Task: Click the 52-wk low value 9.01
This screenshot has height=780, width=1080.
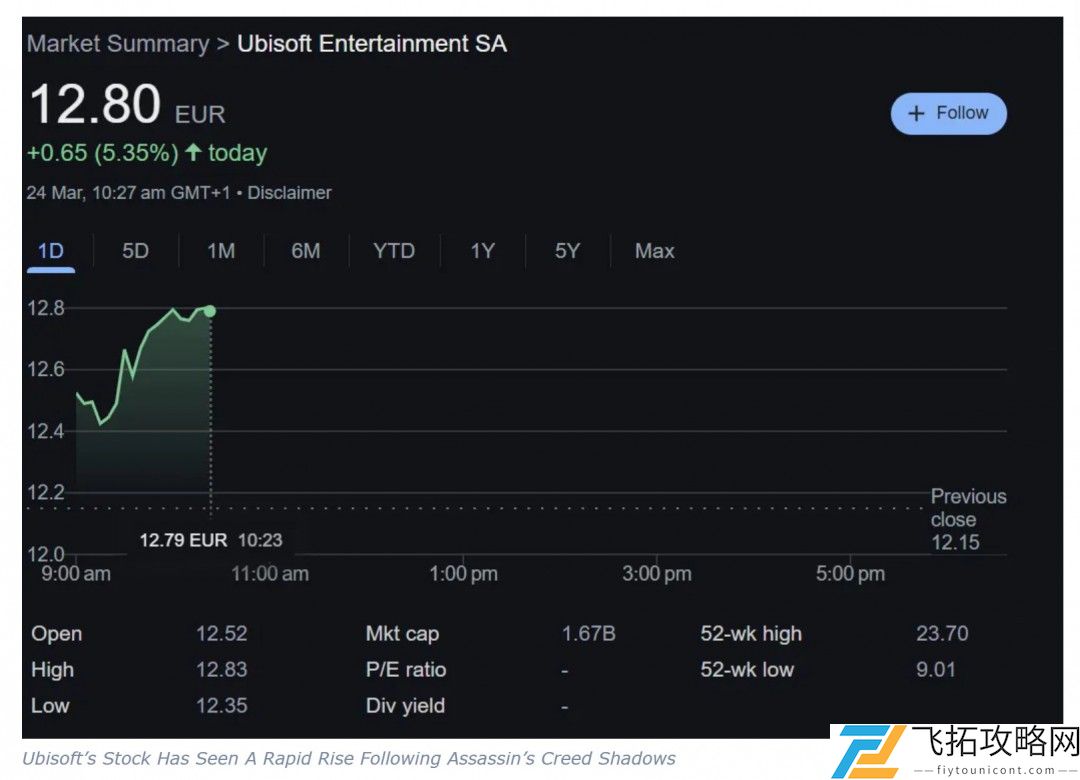Action: pos(936,669)
